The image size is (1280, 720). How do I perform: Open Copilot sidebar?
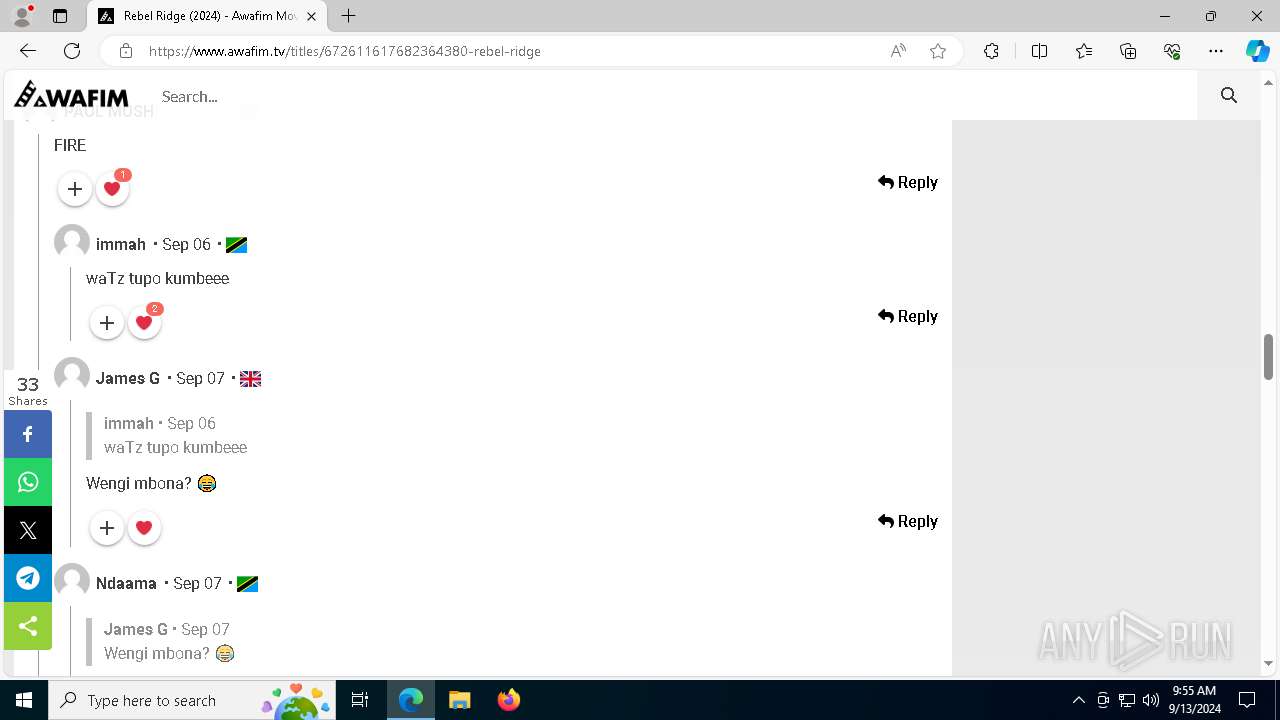[x=1257, y=51]
